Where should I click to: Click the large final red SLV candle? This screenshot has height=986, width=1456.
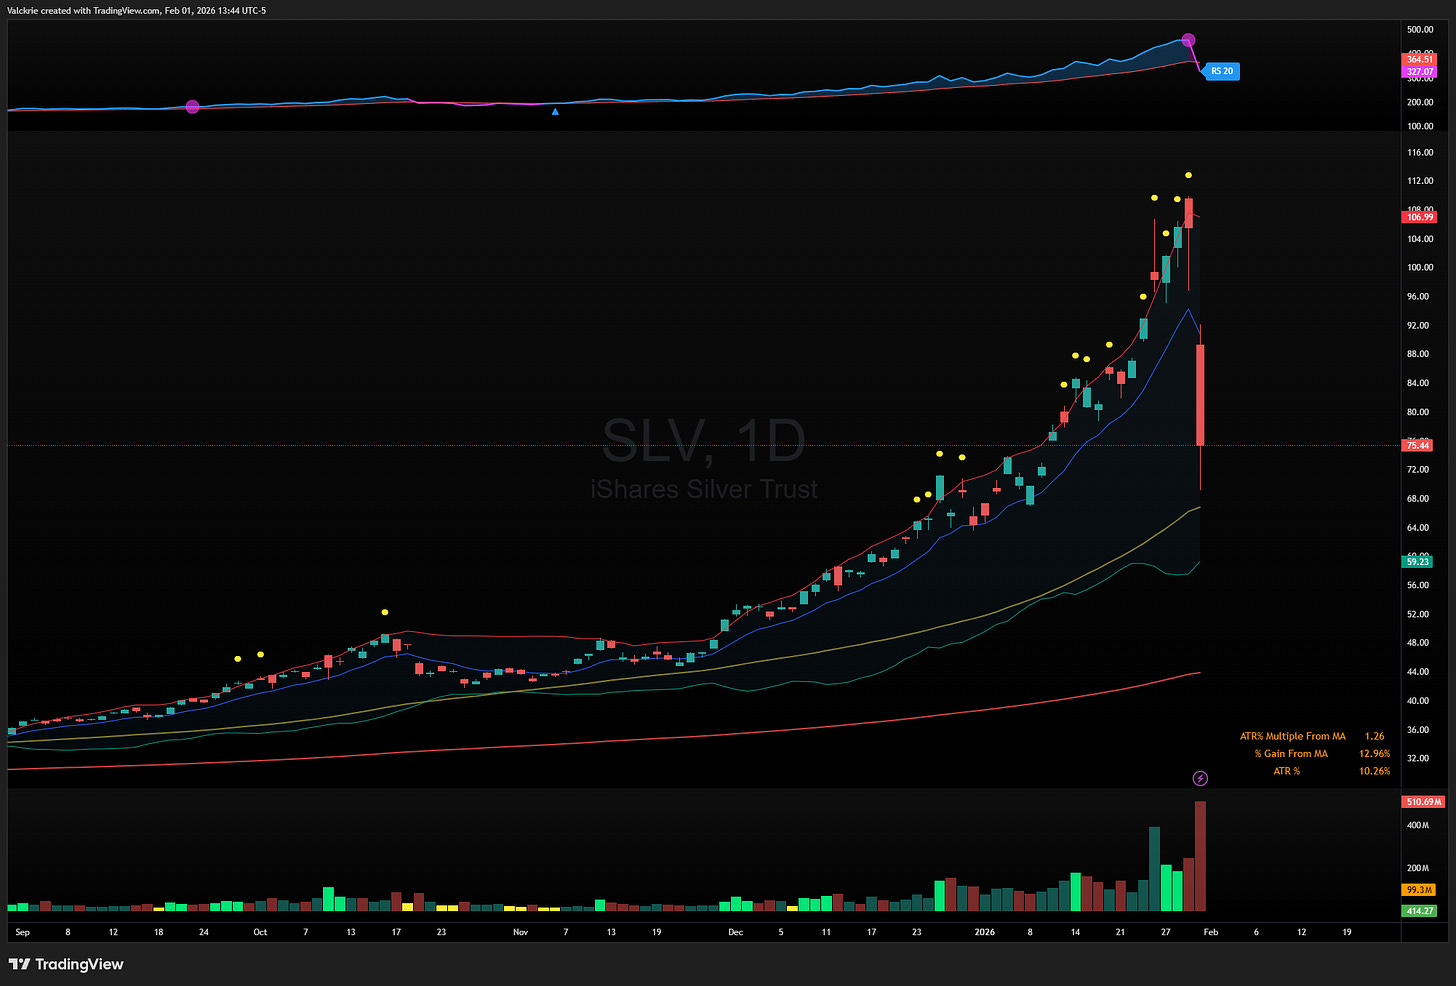(x=1200, y=395)
